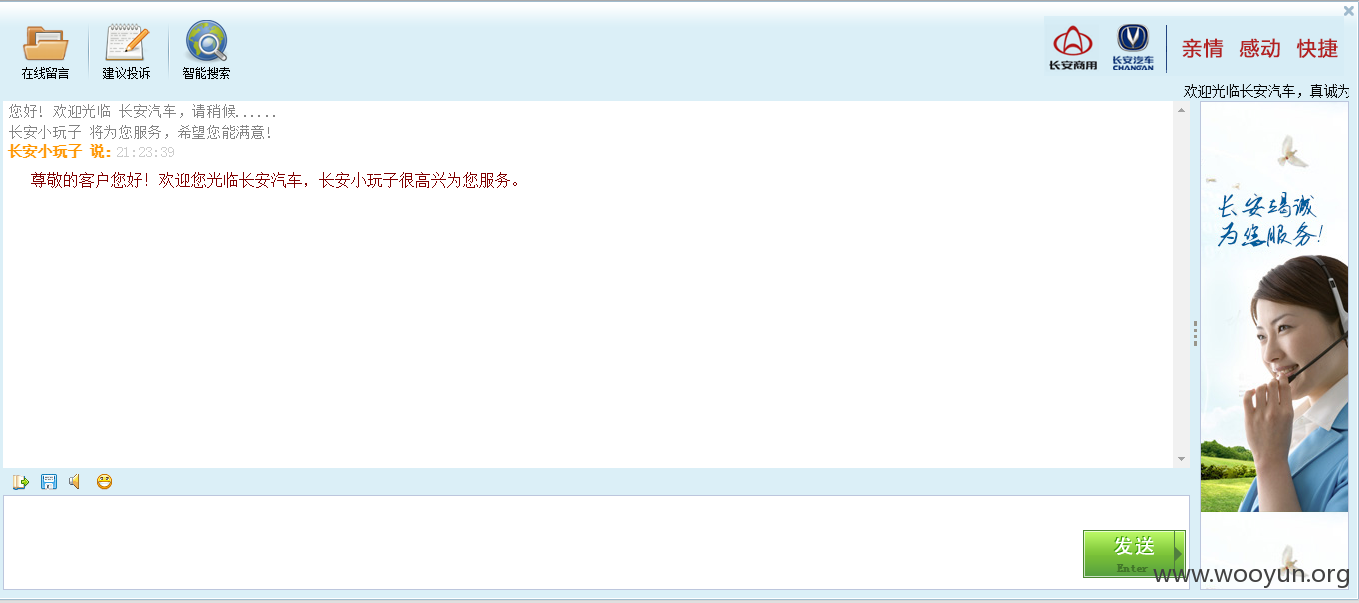This screenshot has height=603, width=1359.
Task: Open 在线留言 online message folder
Action: click(x=45, y=52)
